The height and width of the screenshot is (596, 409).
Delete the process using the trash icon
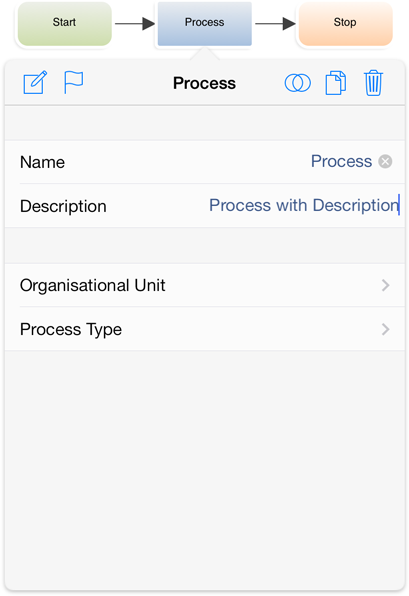pos(374,83)
